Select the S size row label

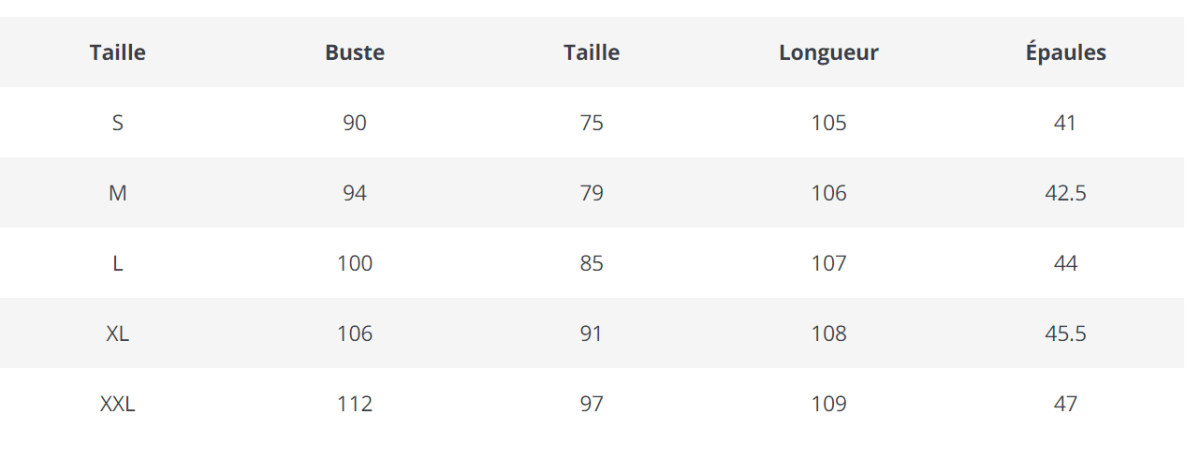117,123
